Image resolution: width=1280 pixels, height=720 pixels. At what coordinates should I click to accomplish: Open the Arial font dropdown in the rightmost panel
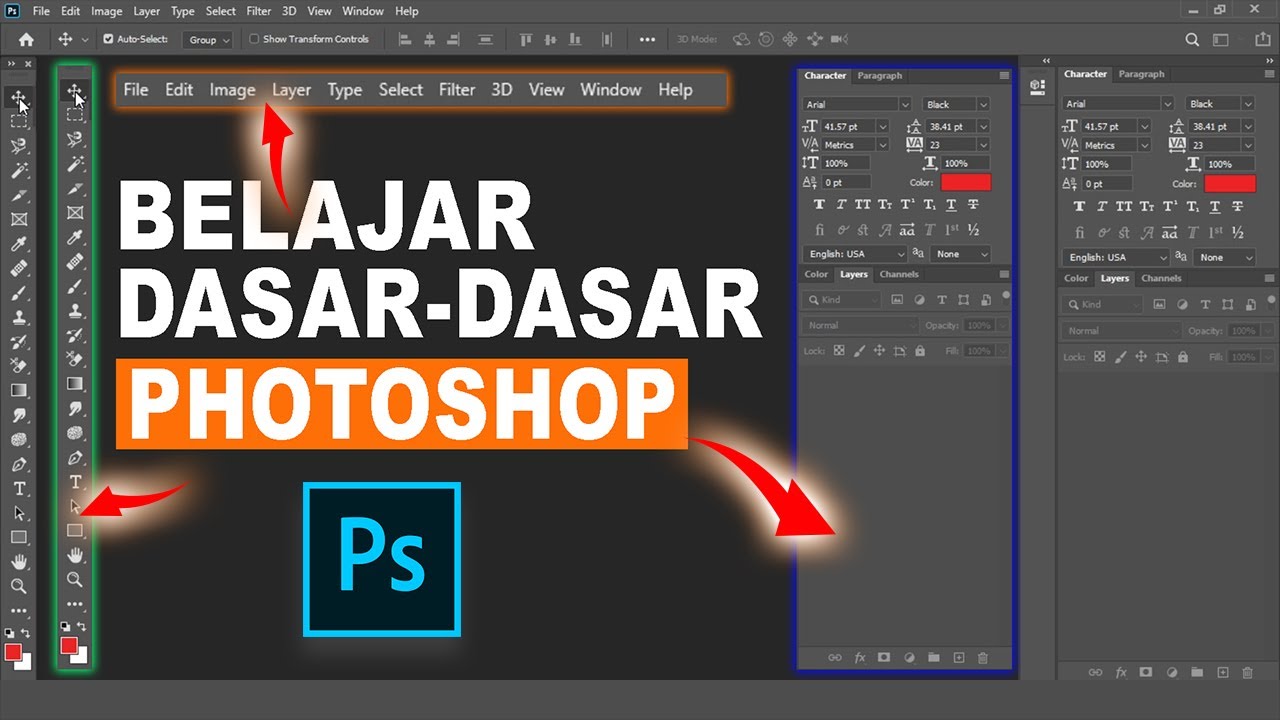pyautogui.click(x=1118, y=104)
